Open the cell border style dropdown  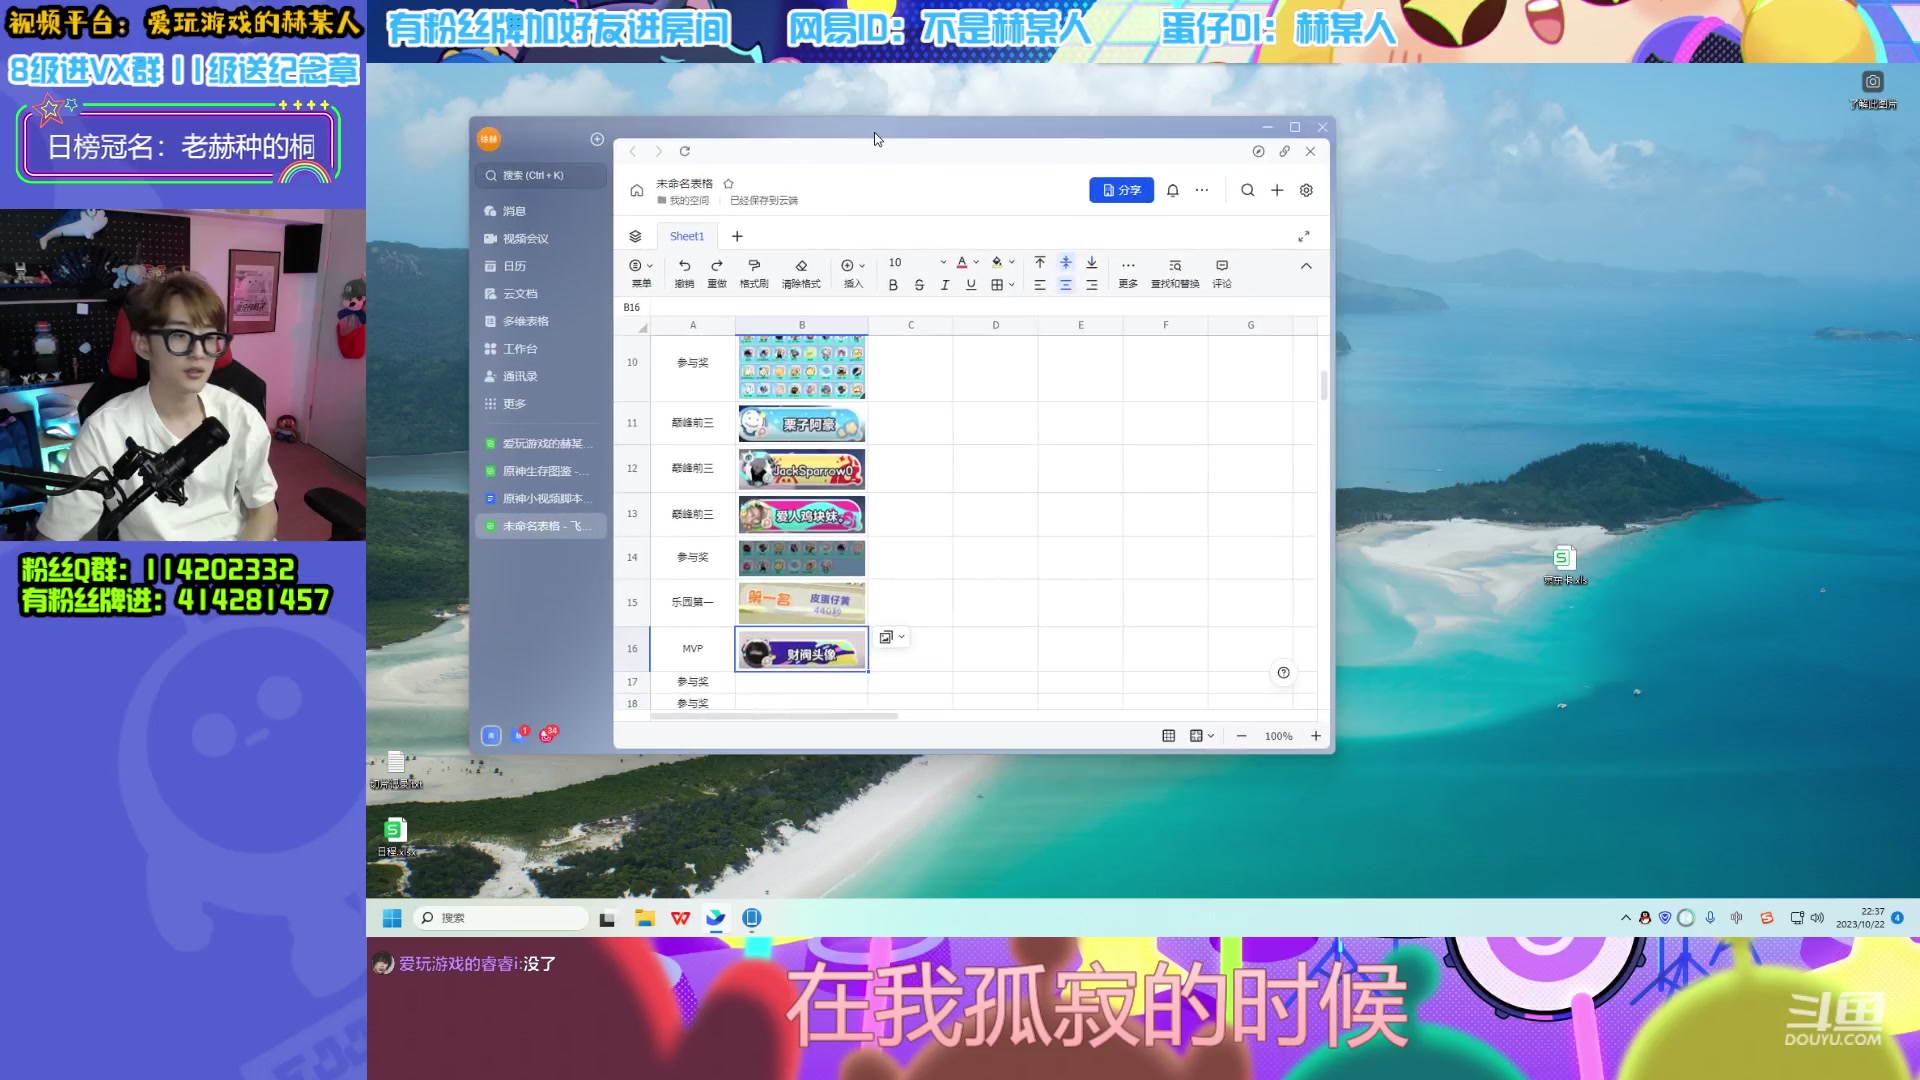(x=1011, y=285)
